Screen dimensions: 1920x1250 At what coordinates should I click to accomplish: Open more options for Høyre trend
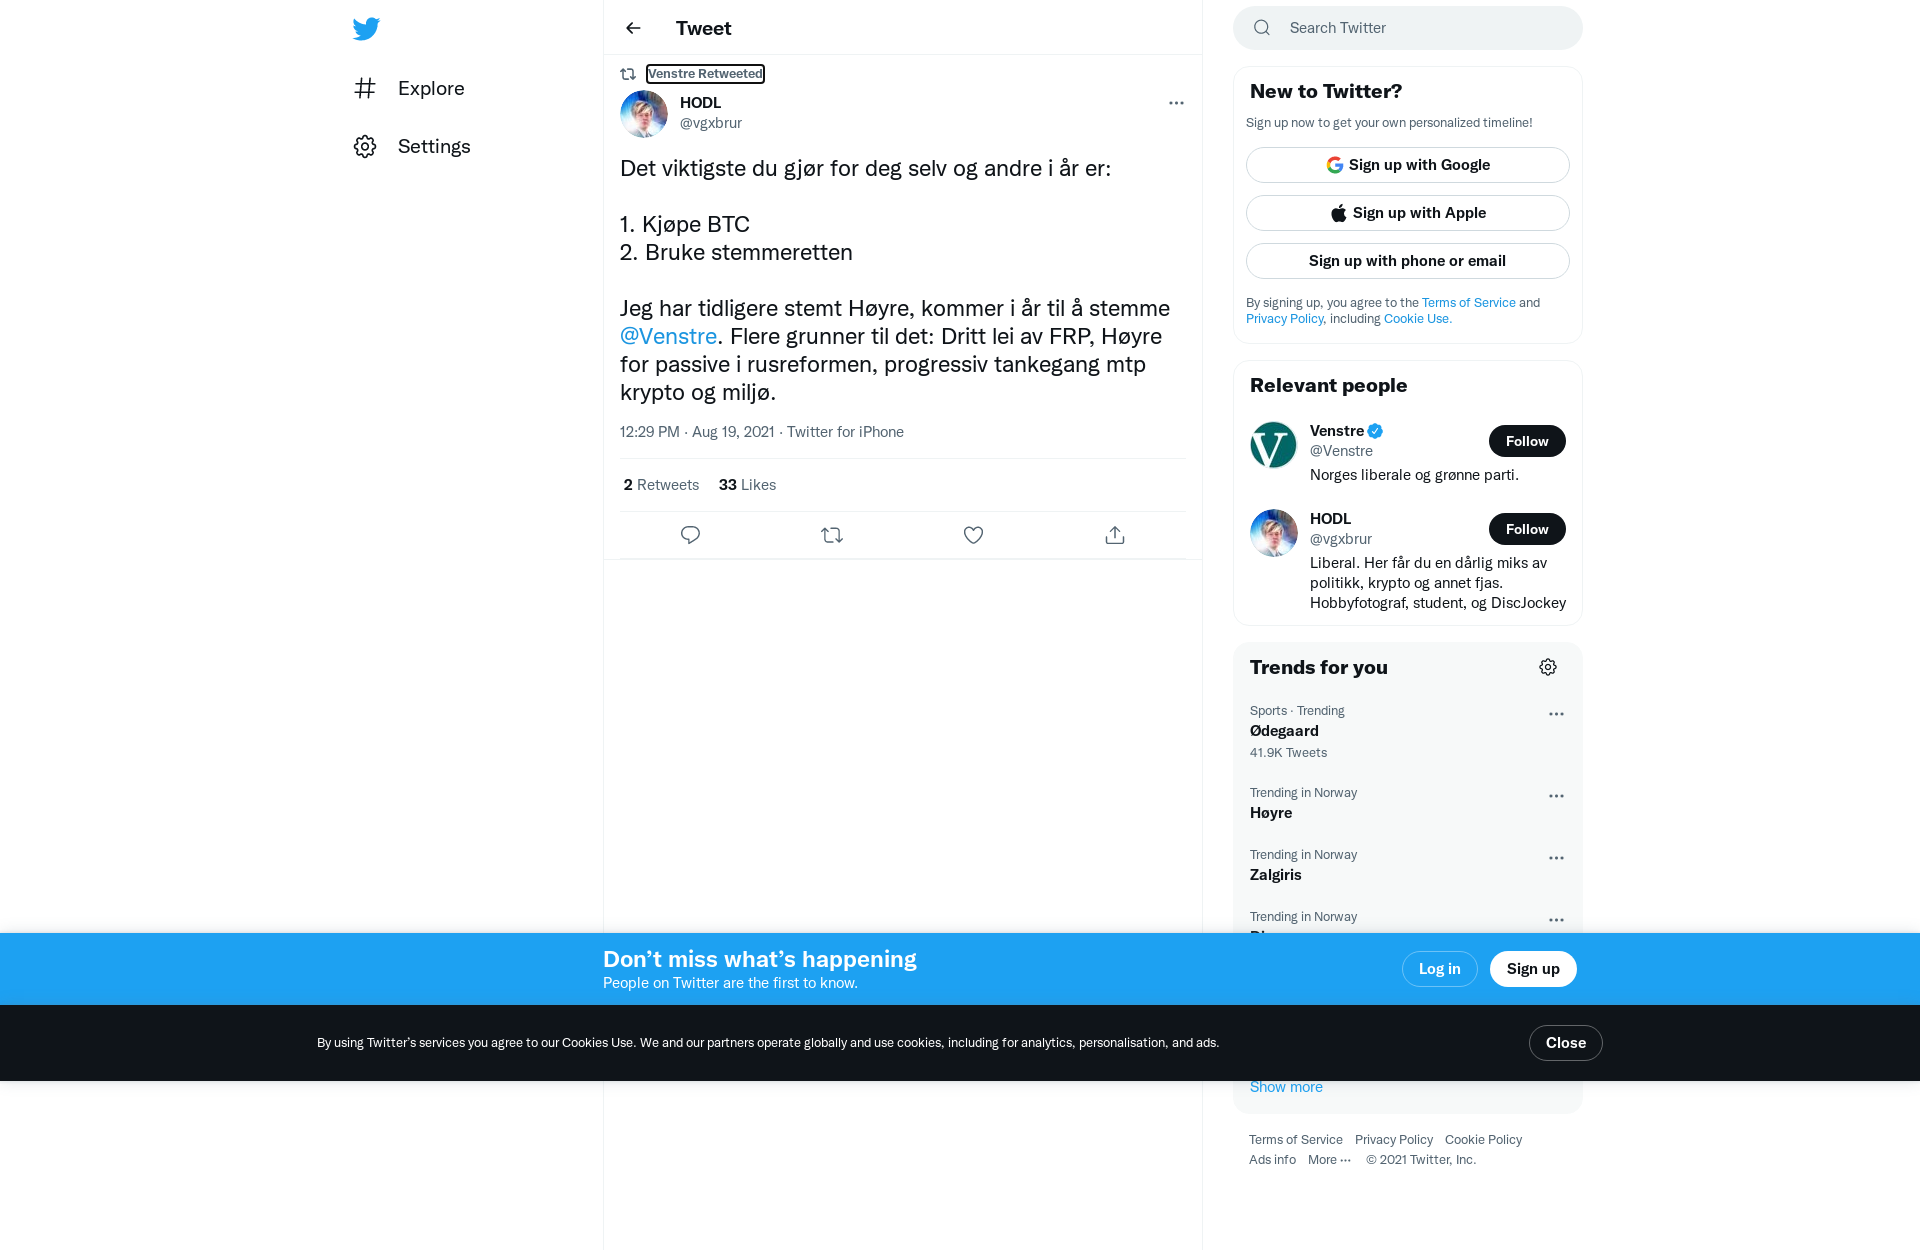1556,796
